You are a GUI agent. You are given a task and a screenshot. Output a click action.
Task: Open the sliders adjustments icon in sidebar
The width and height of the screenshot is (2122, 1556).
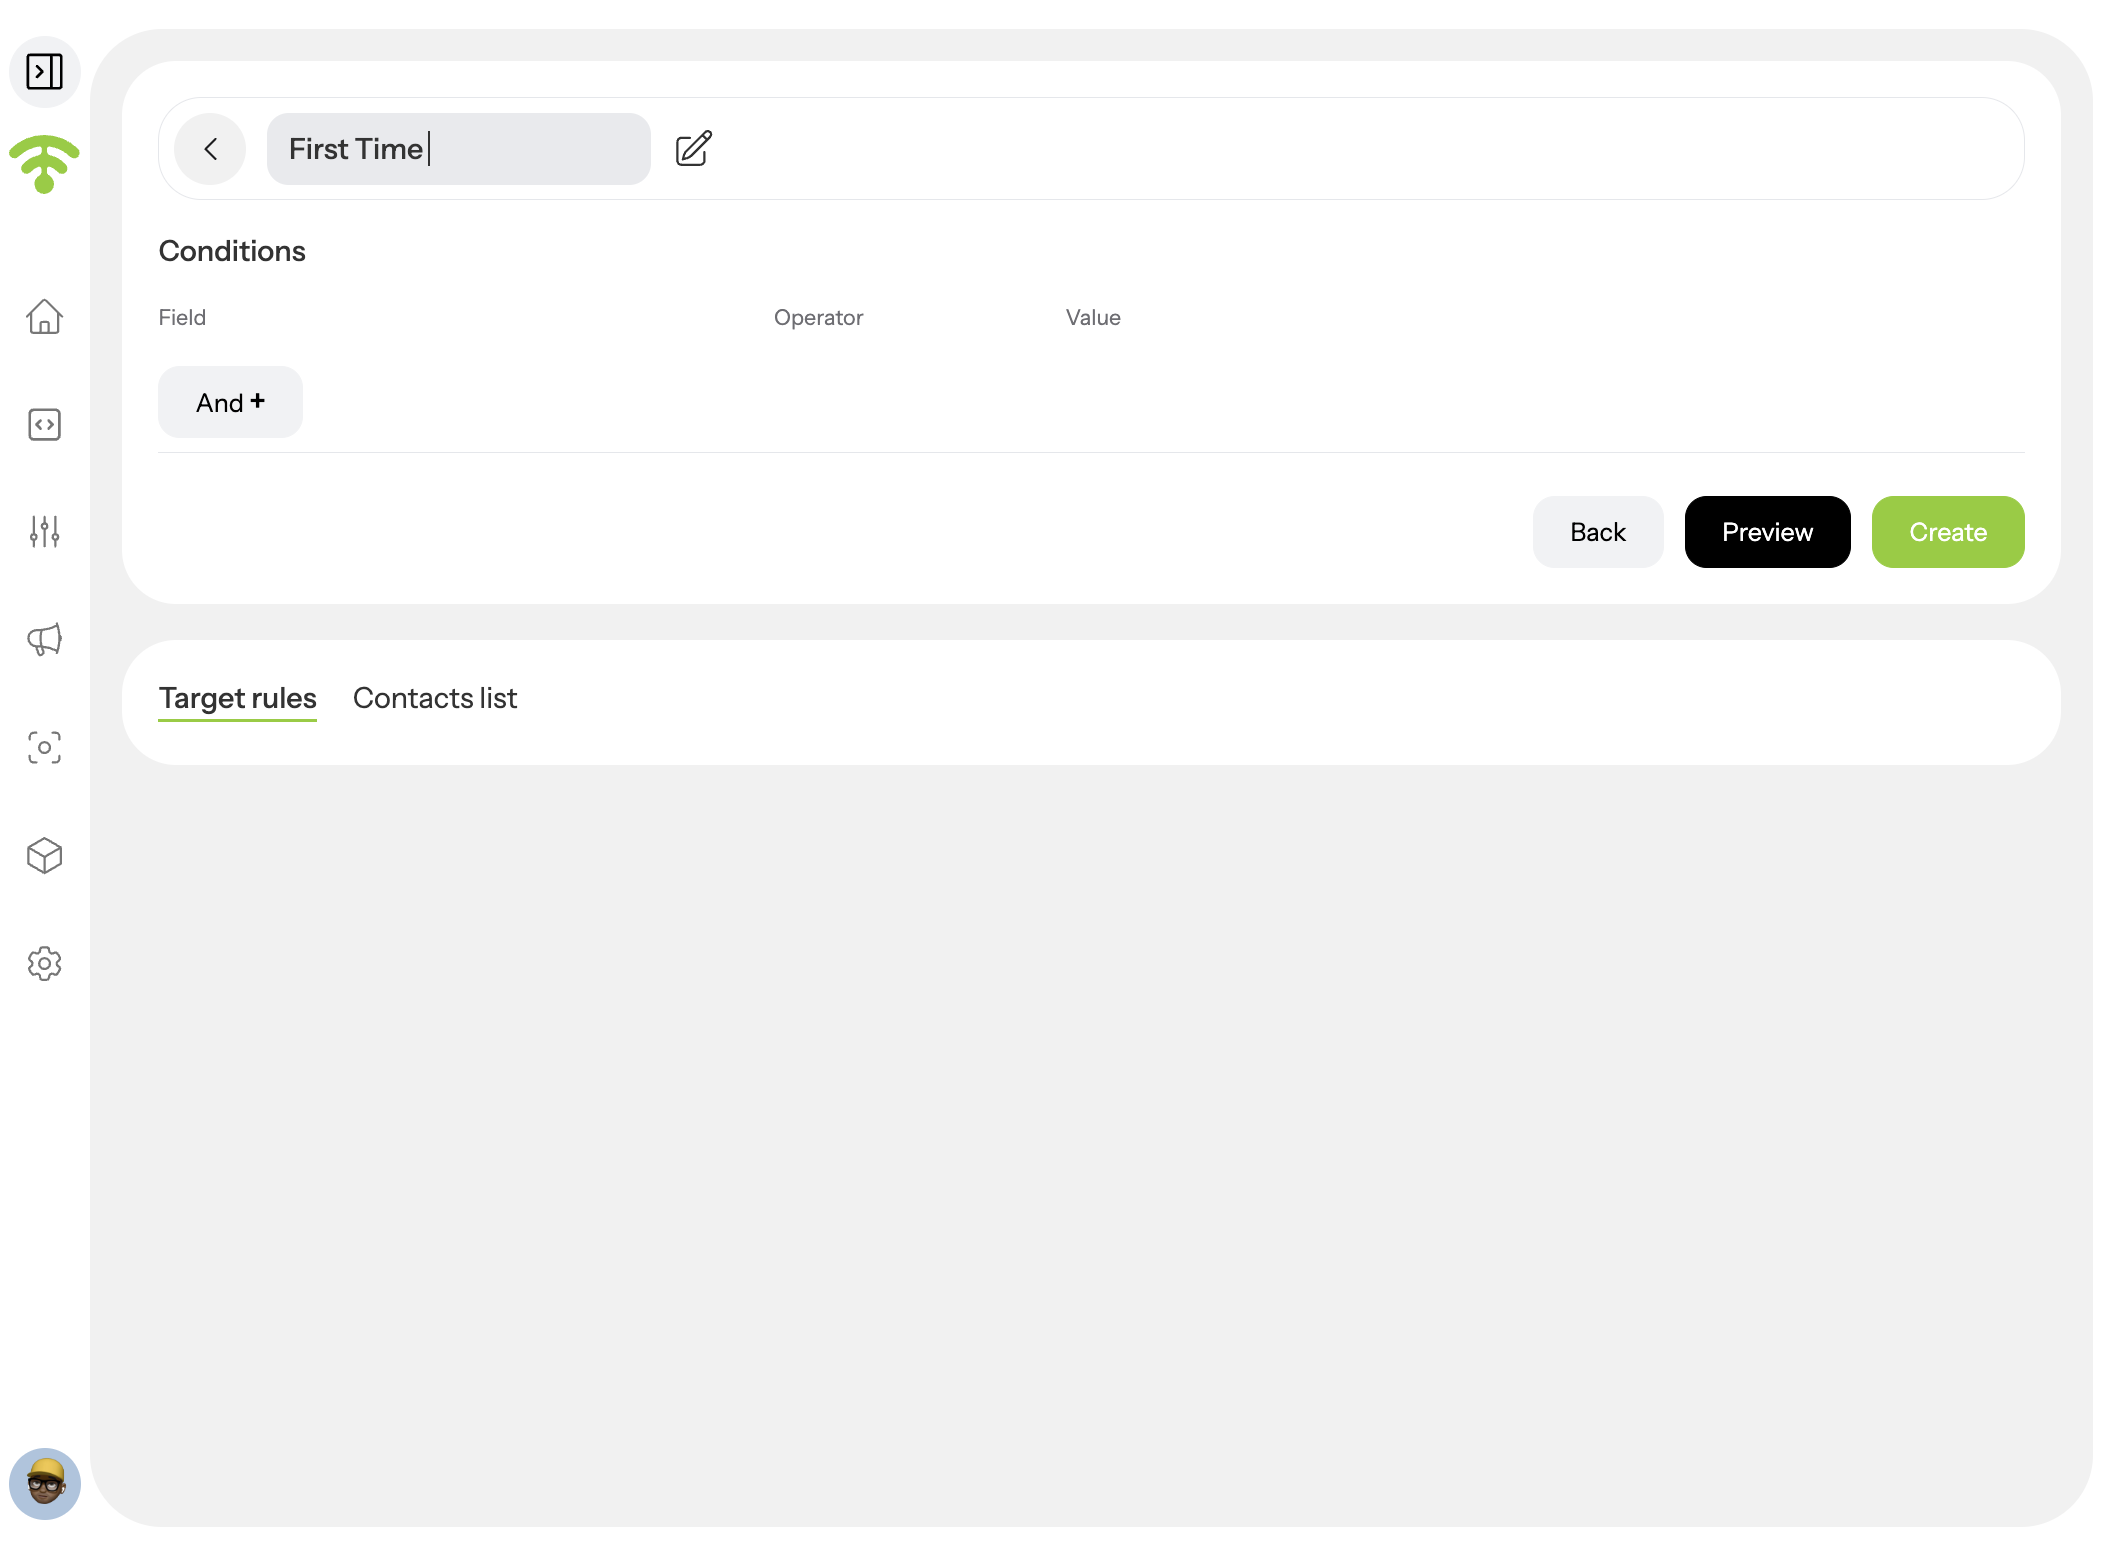[x=44, y=532]
